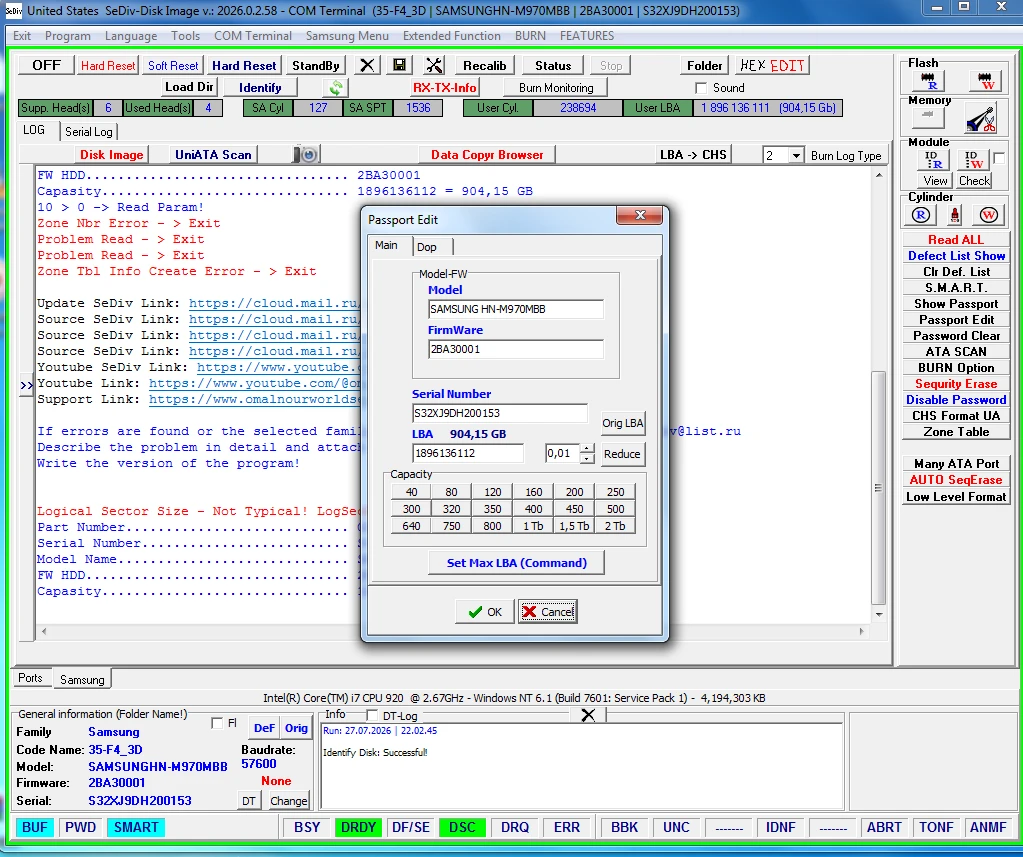Click the S.M.A.R.T. button

(956, 288)
